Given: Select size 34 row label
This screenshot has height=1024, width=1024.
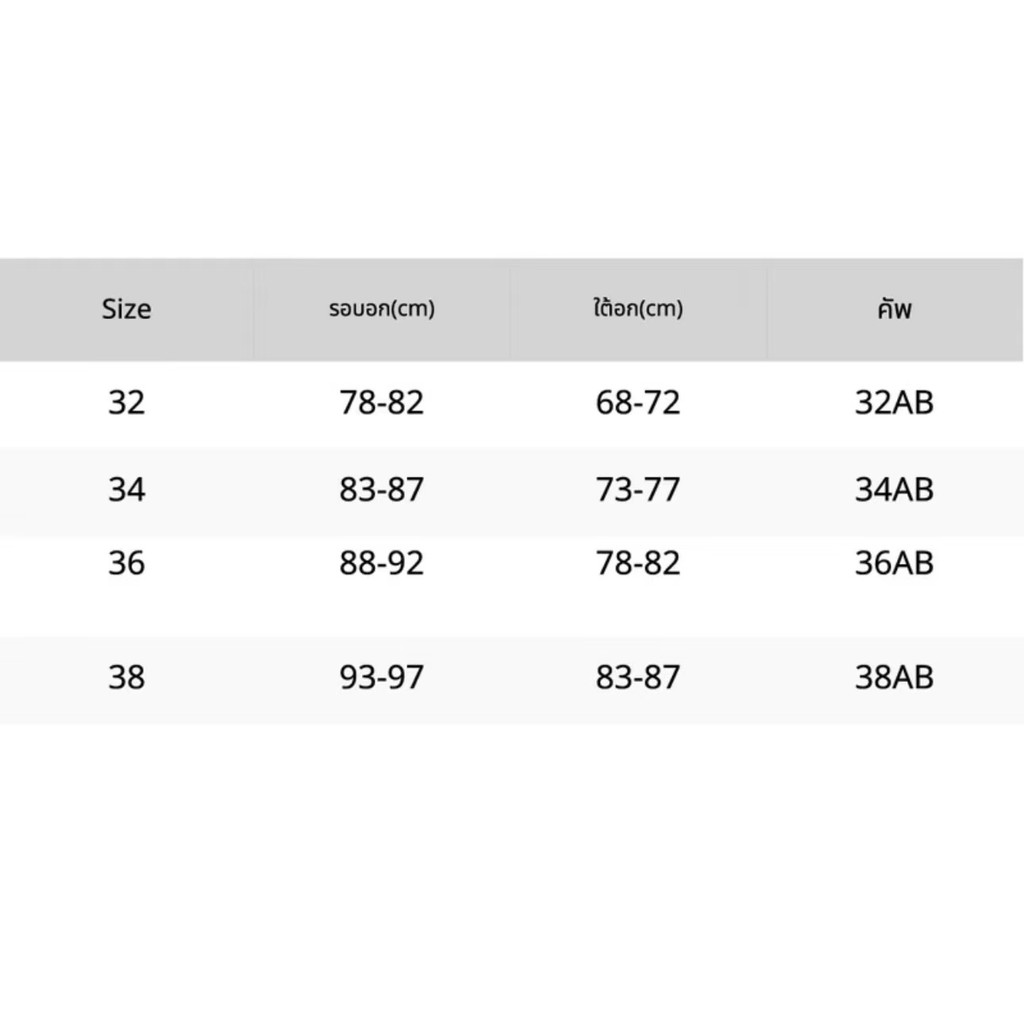Looking at the screenshot, I should tap(126, 489).
